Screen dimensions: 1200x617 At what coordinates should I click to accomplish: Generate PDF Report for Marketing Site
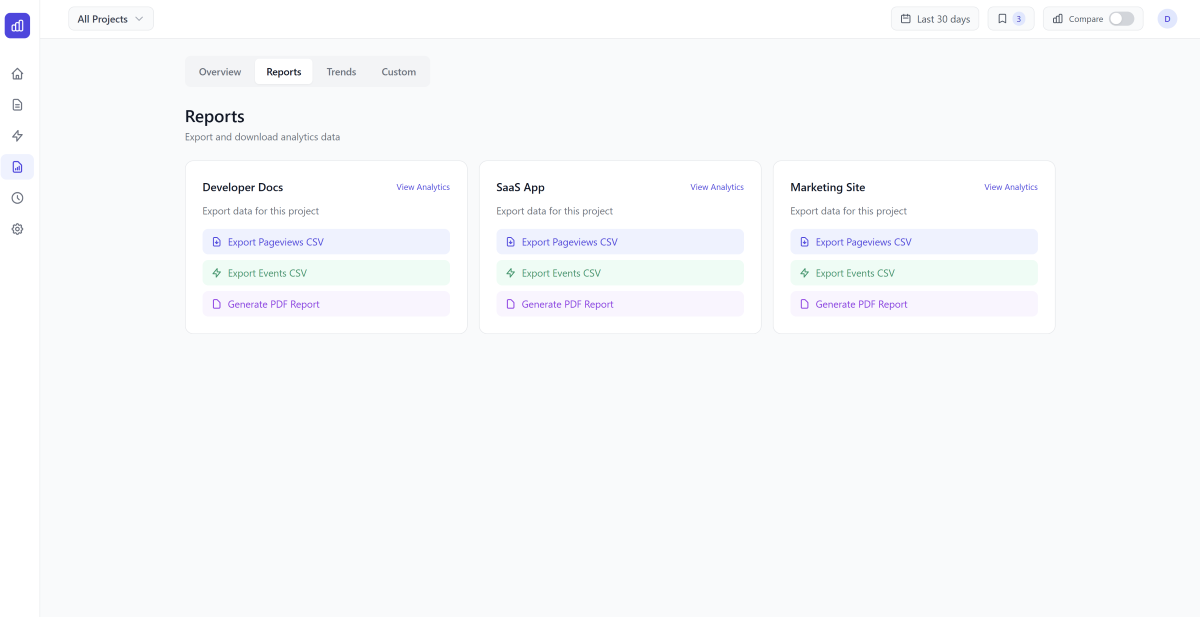pyautogui.click(x=914, y=304)
